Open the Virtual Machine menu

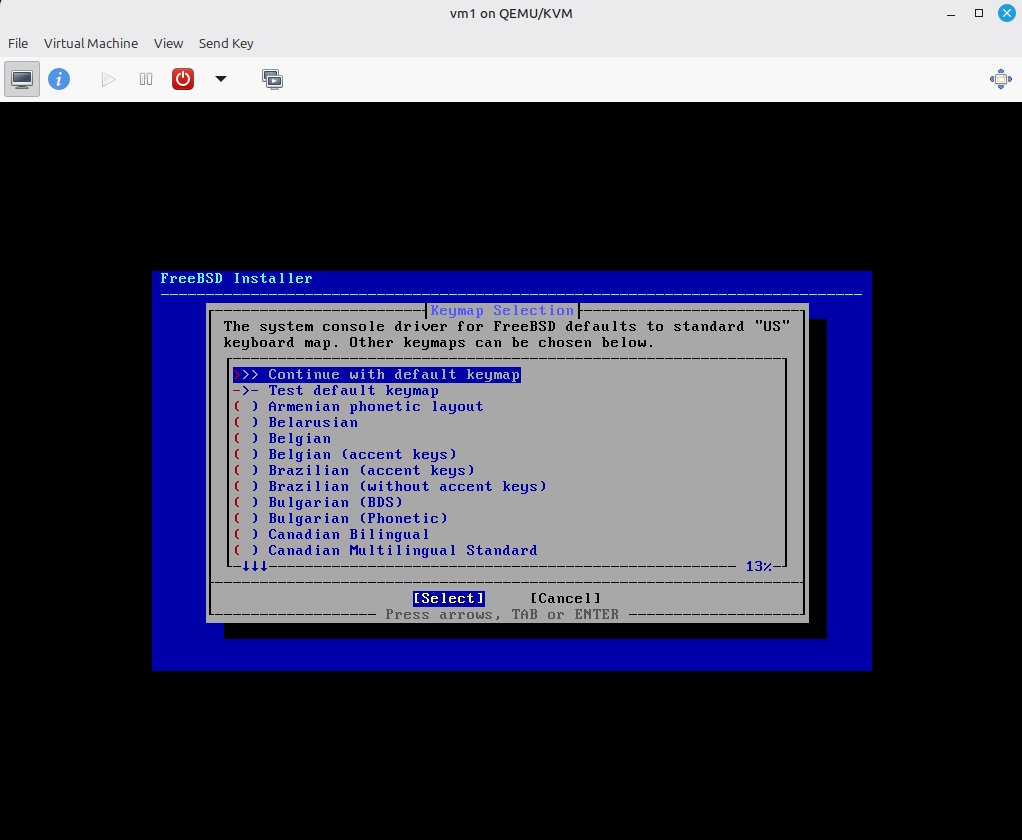coord(91,43)
